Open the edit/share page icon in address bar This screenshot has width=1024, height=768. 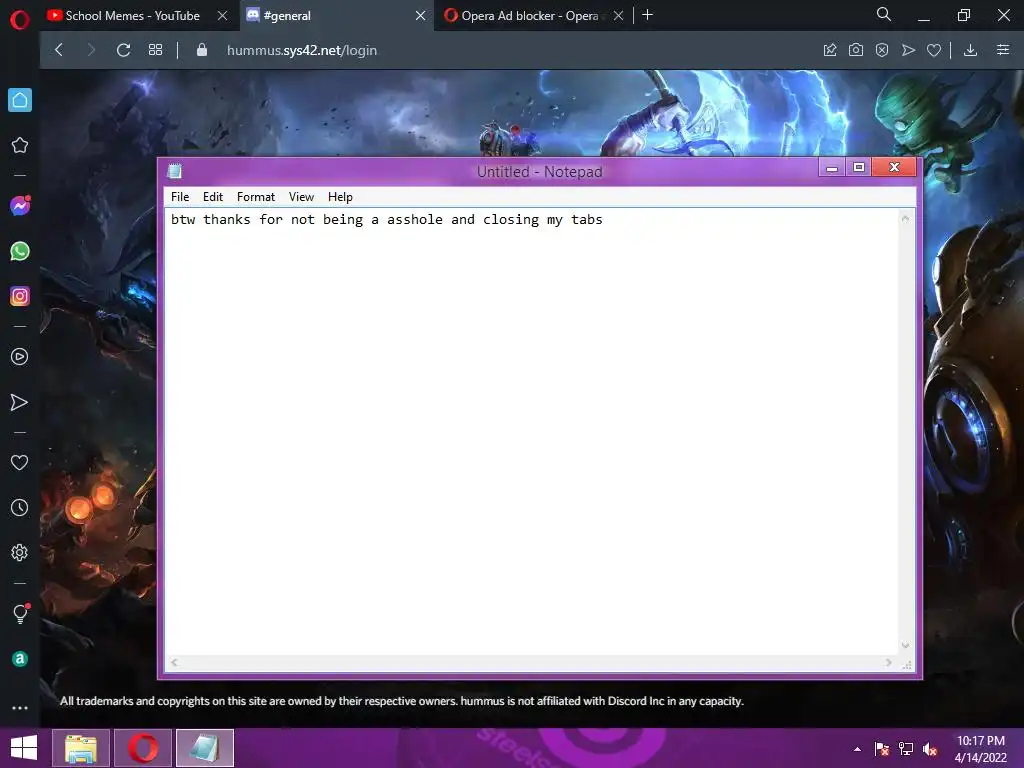[830, 50]
